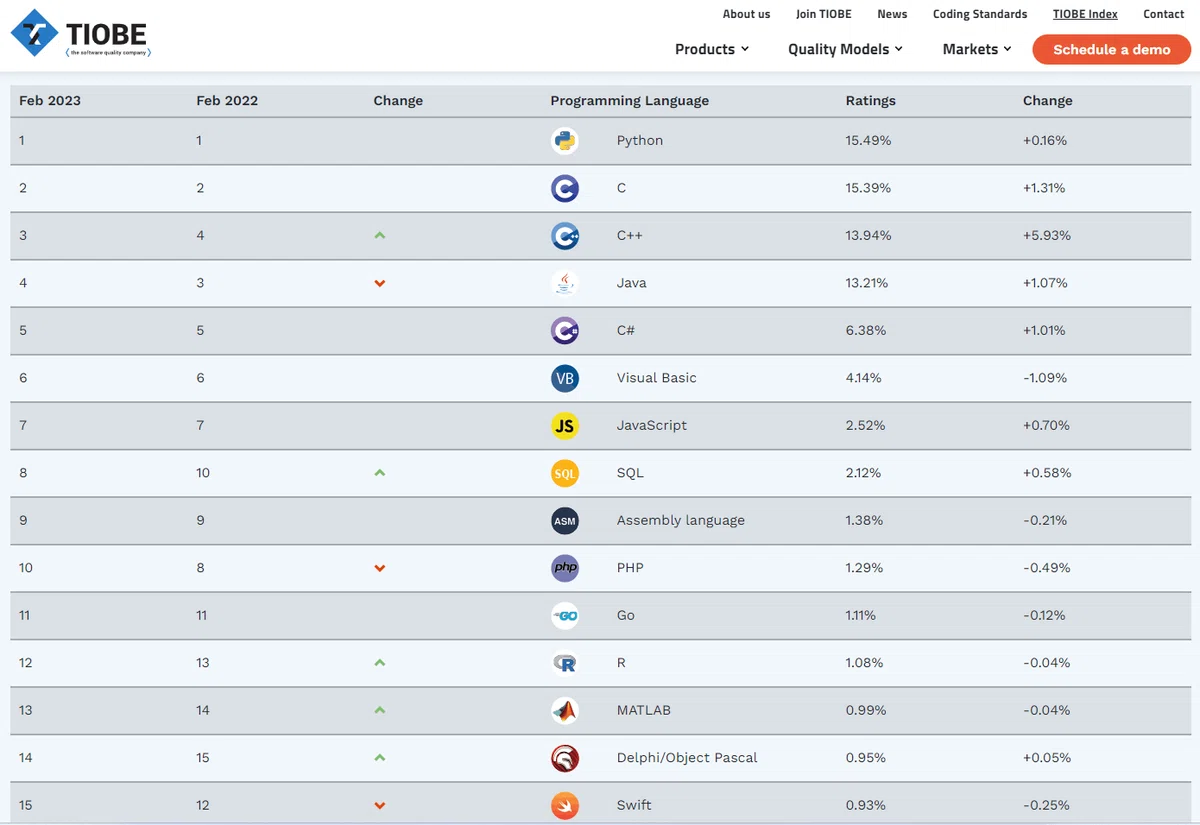Image resolution: width=1200 pixels, height=825 pixels.
Task: Open the TIOBE Index menu item
Action: pos(1085,14)
